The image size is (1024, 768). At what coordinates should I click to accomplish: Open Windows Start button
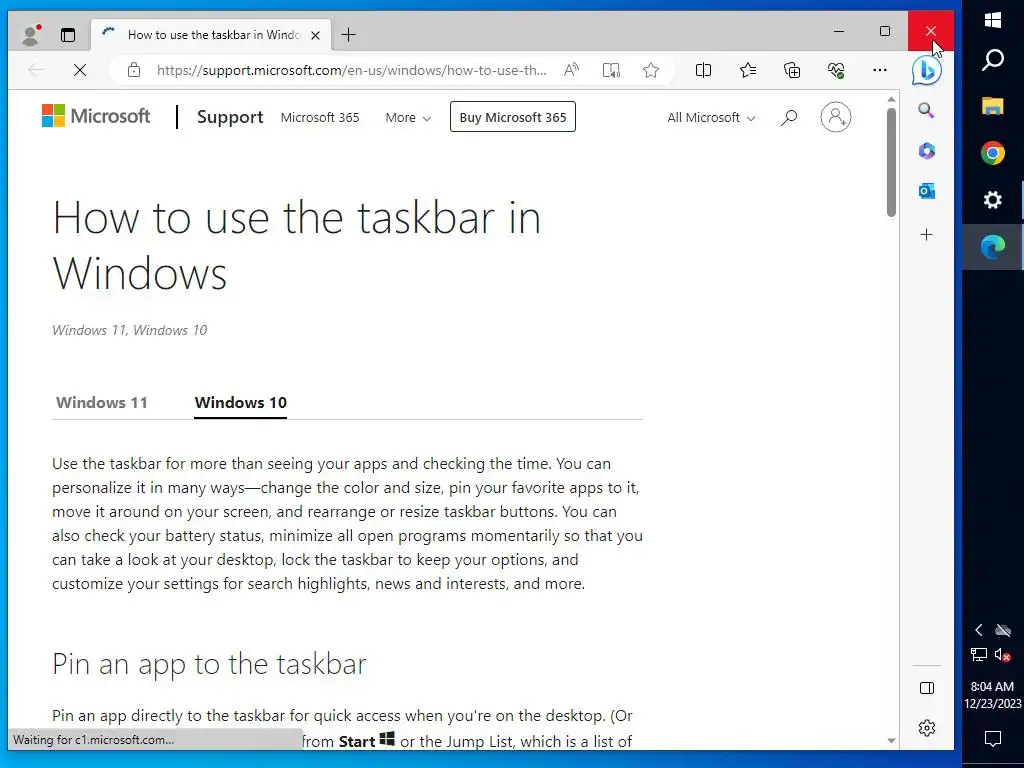tap(993, 20)
